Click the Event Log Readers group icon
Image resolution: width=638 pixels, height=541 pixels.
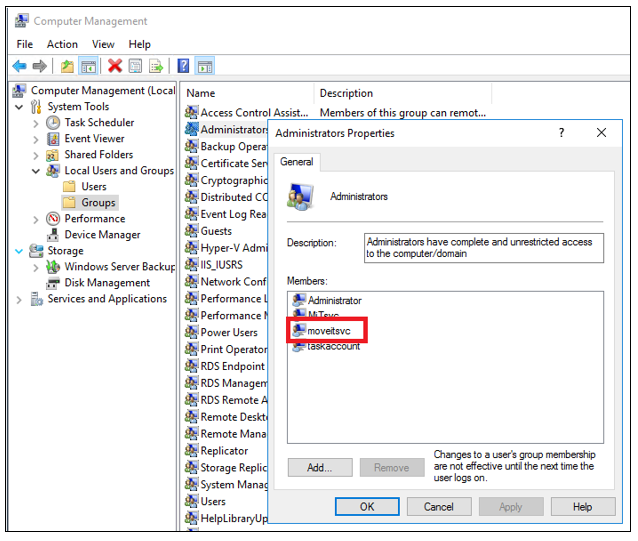click(191, 214)
